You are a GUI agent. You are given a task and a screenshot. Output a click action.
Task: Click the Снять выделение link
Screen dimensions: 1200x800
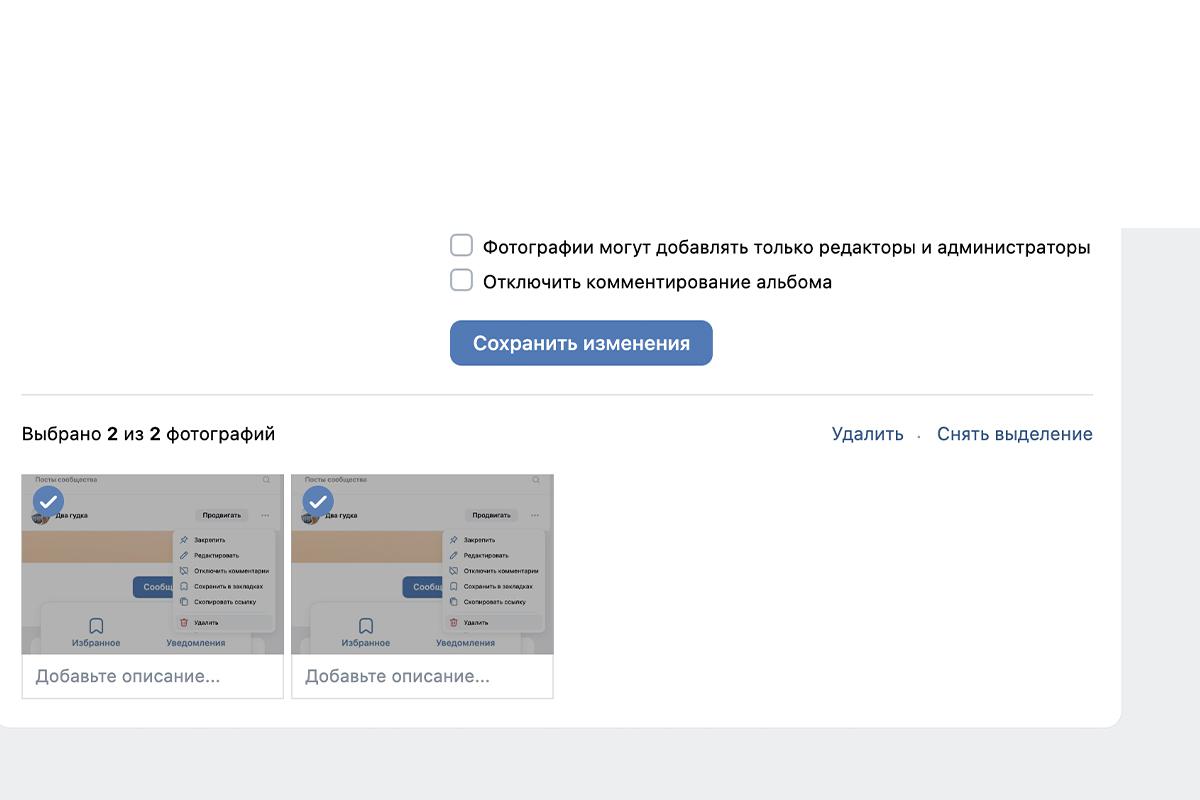pos(1014,434)
